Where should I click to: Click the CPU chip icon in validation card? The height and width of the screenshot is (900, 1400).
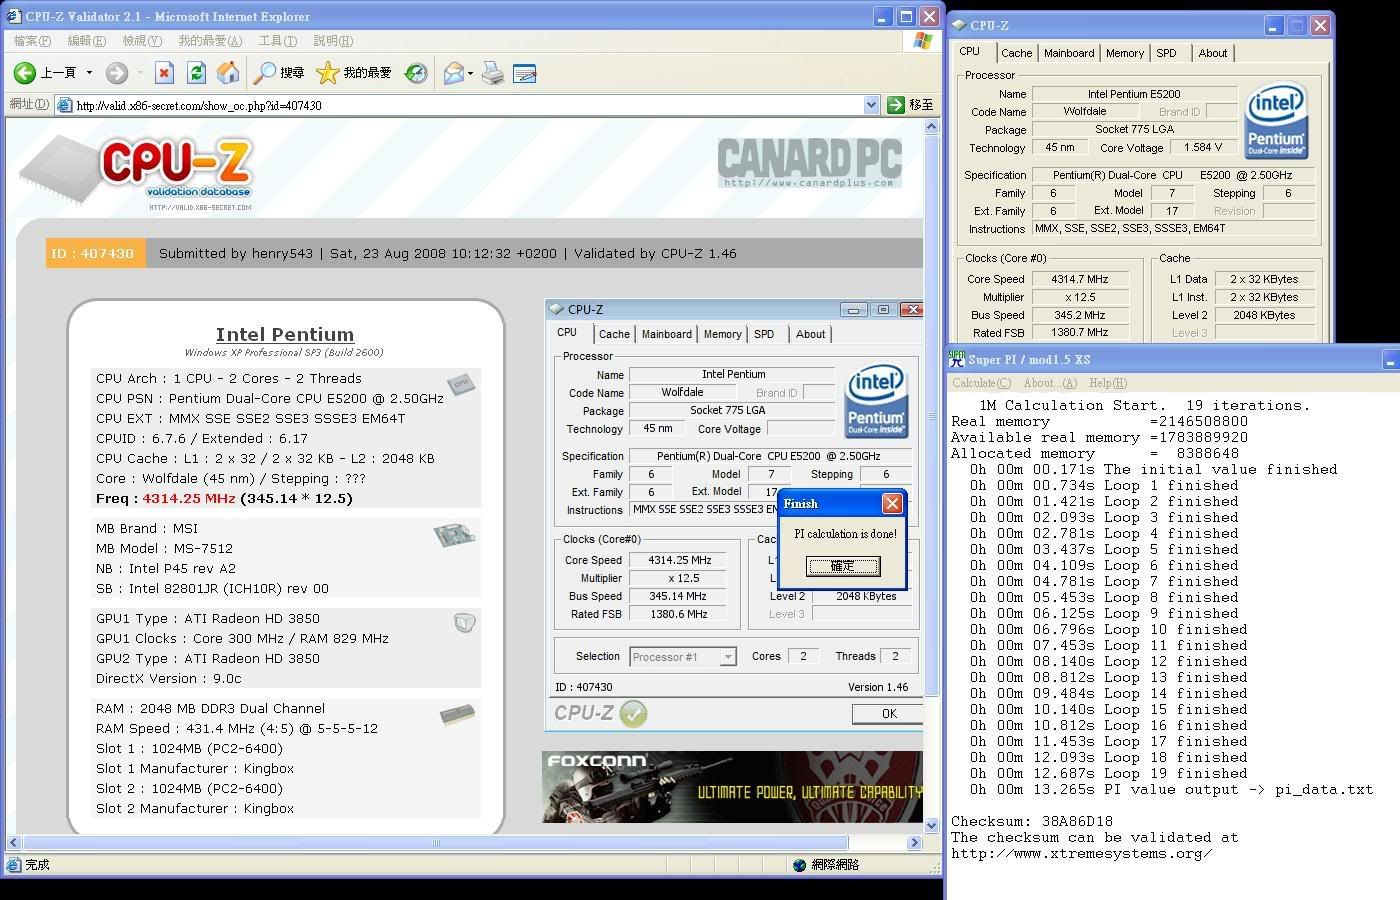[x=461, y=383]
